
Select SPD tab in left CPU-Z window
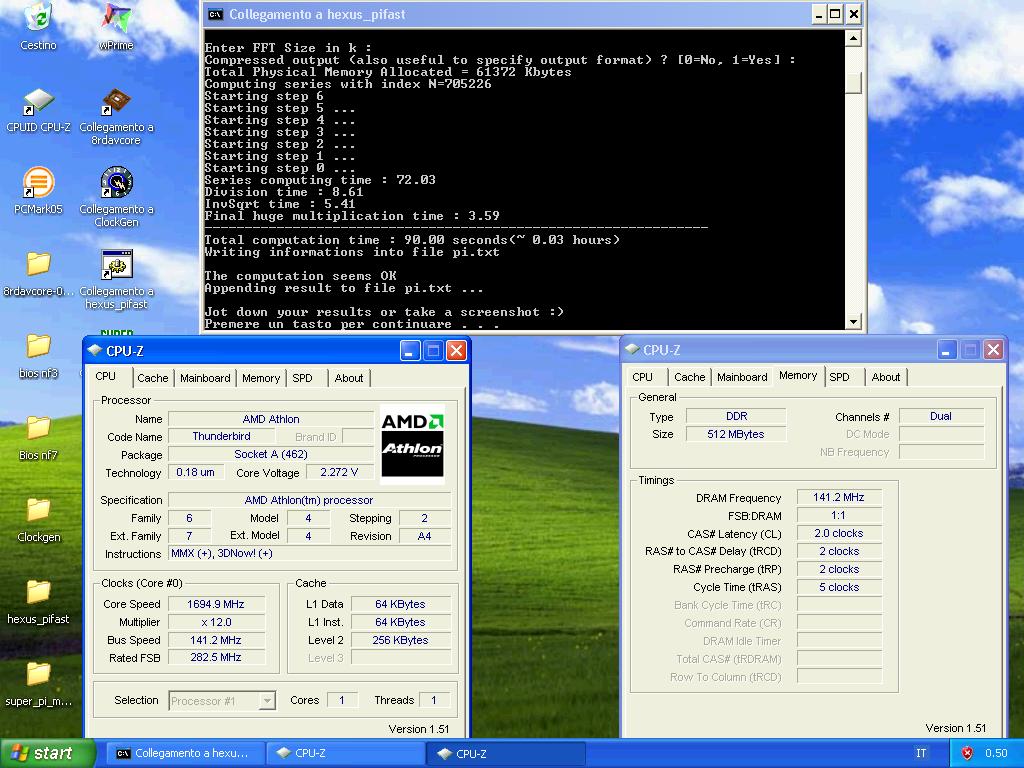pos(302,378)
